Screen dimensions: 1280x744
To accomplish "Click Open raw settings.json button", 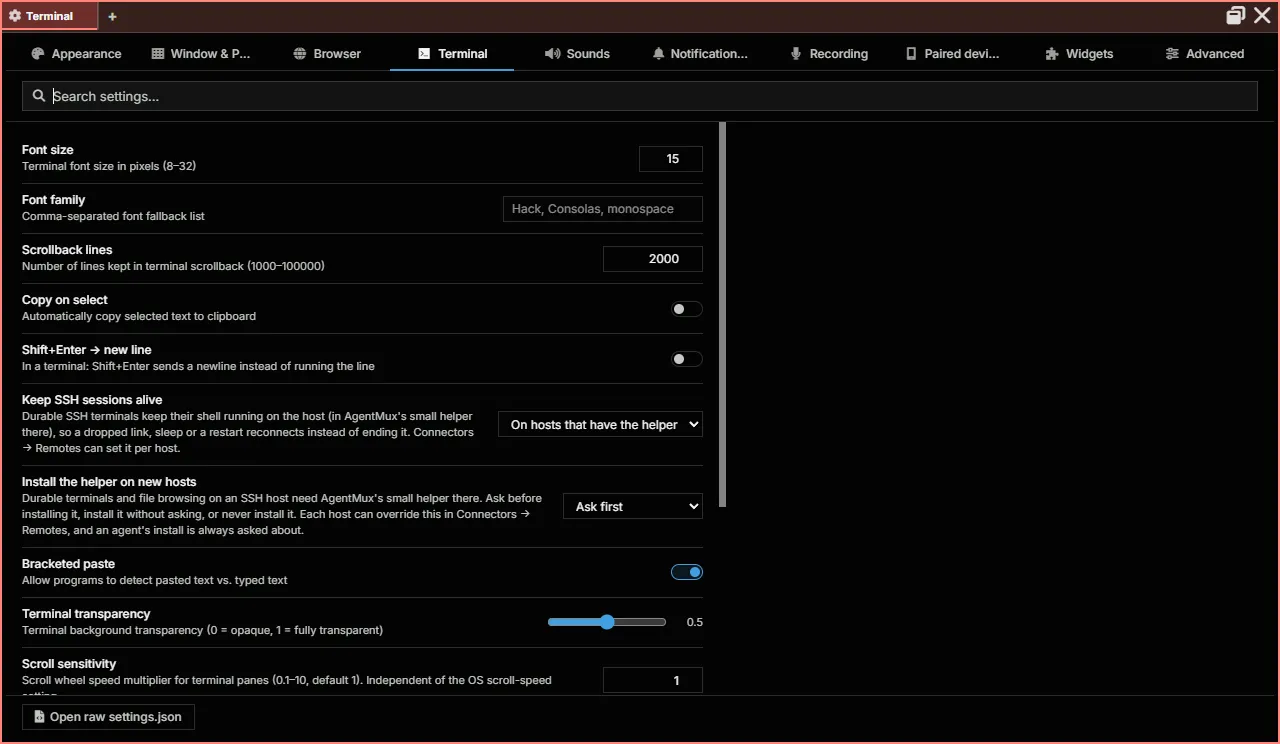I will click(x=108, y=717).
